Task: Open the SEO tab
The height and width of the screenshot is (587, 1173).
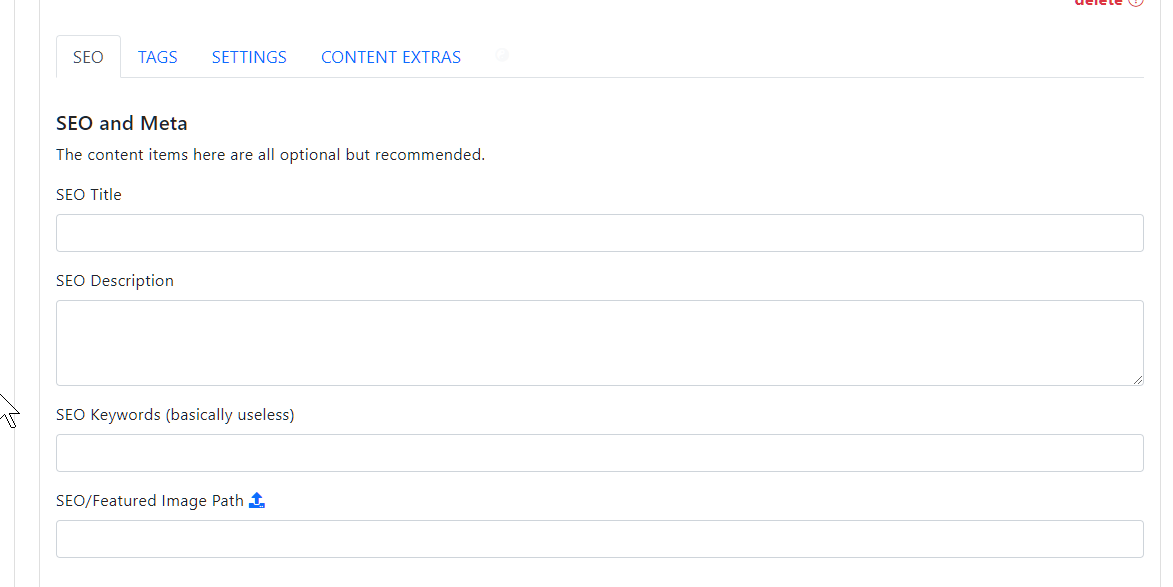Action: click(88, 57)
